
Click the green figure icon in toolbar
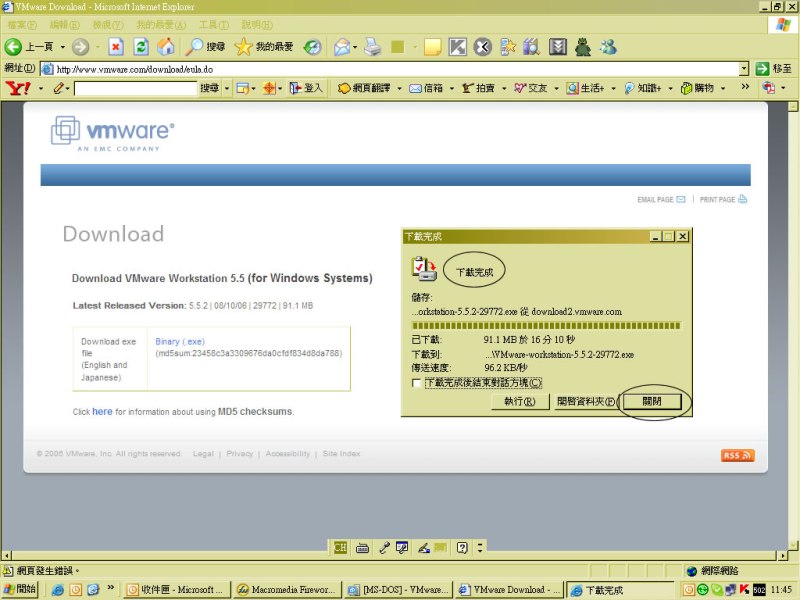click(x=583, y=47)
